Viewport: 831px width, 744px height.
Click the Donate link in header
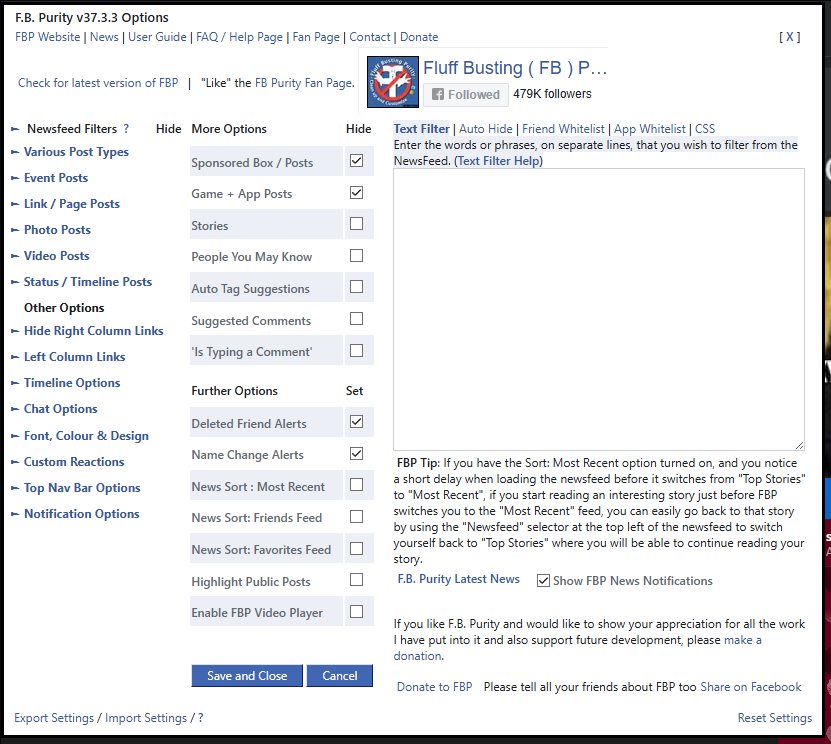(419, 37)
